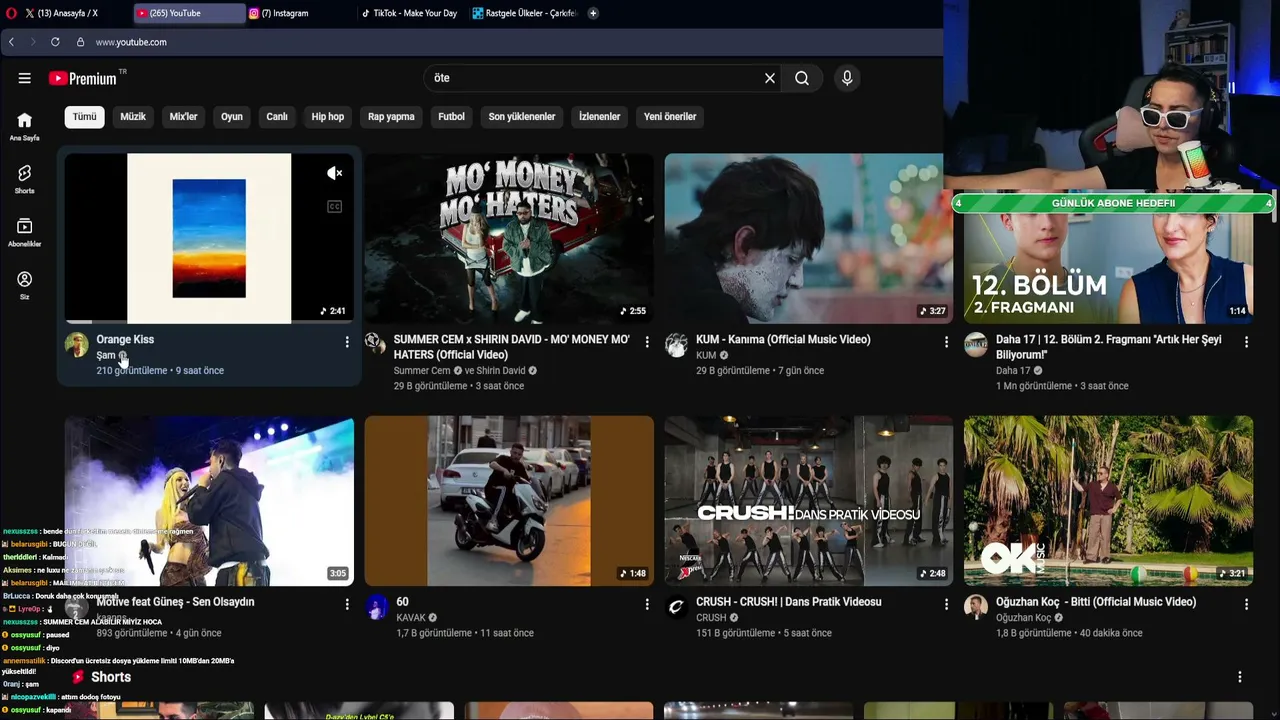Go back with the browser back arrow
Screen dimensions: 1280x720
[11, 42]
